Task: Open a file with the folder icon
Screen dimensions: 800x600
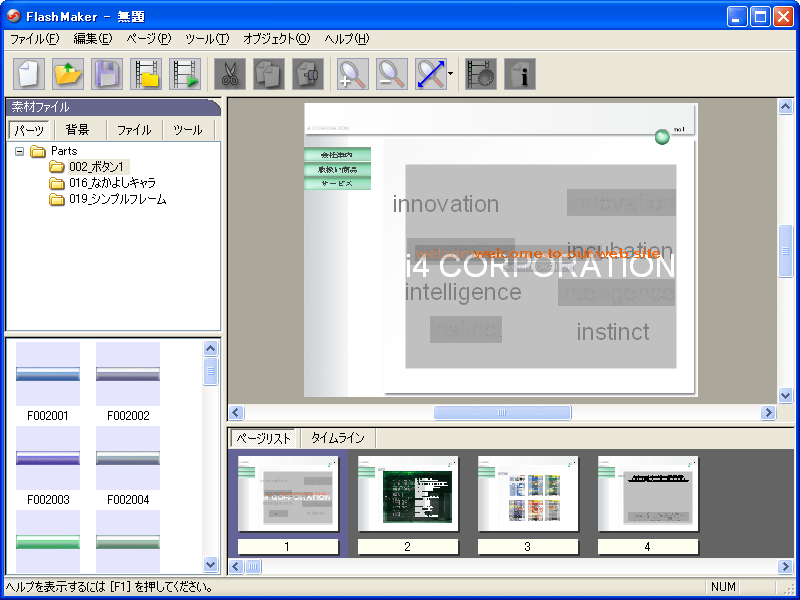Action: (x=68, y=74)
